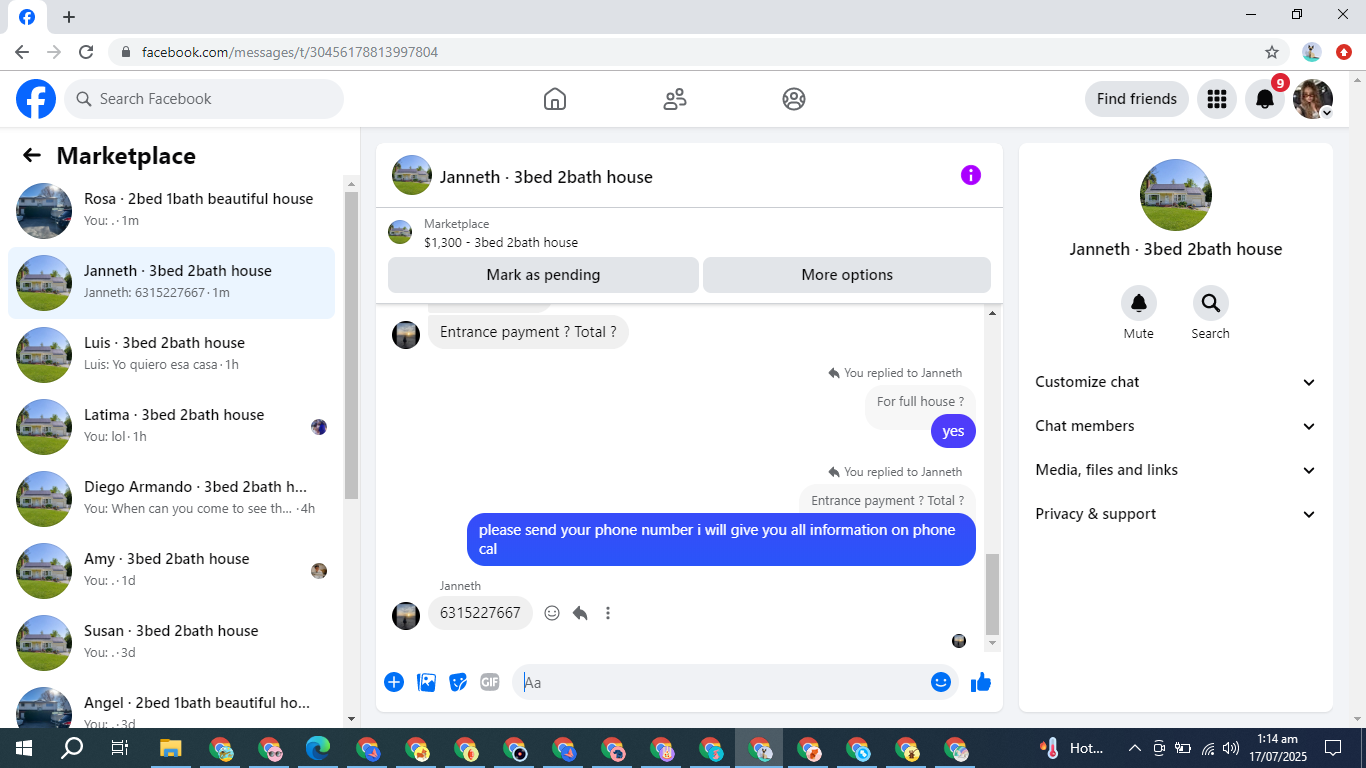This screenshot has width=1366, height=768.
Task: Click the conversation list scrollbar thumb
Action: point(351,345)
